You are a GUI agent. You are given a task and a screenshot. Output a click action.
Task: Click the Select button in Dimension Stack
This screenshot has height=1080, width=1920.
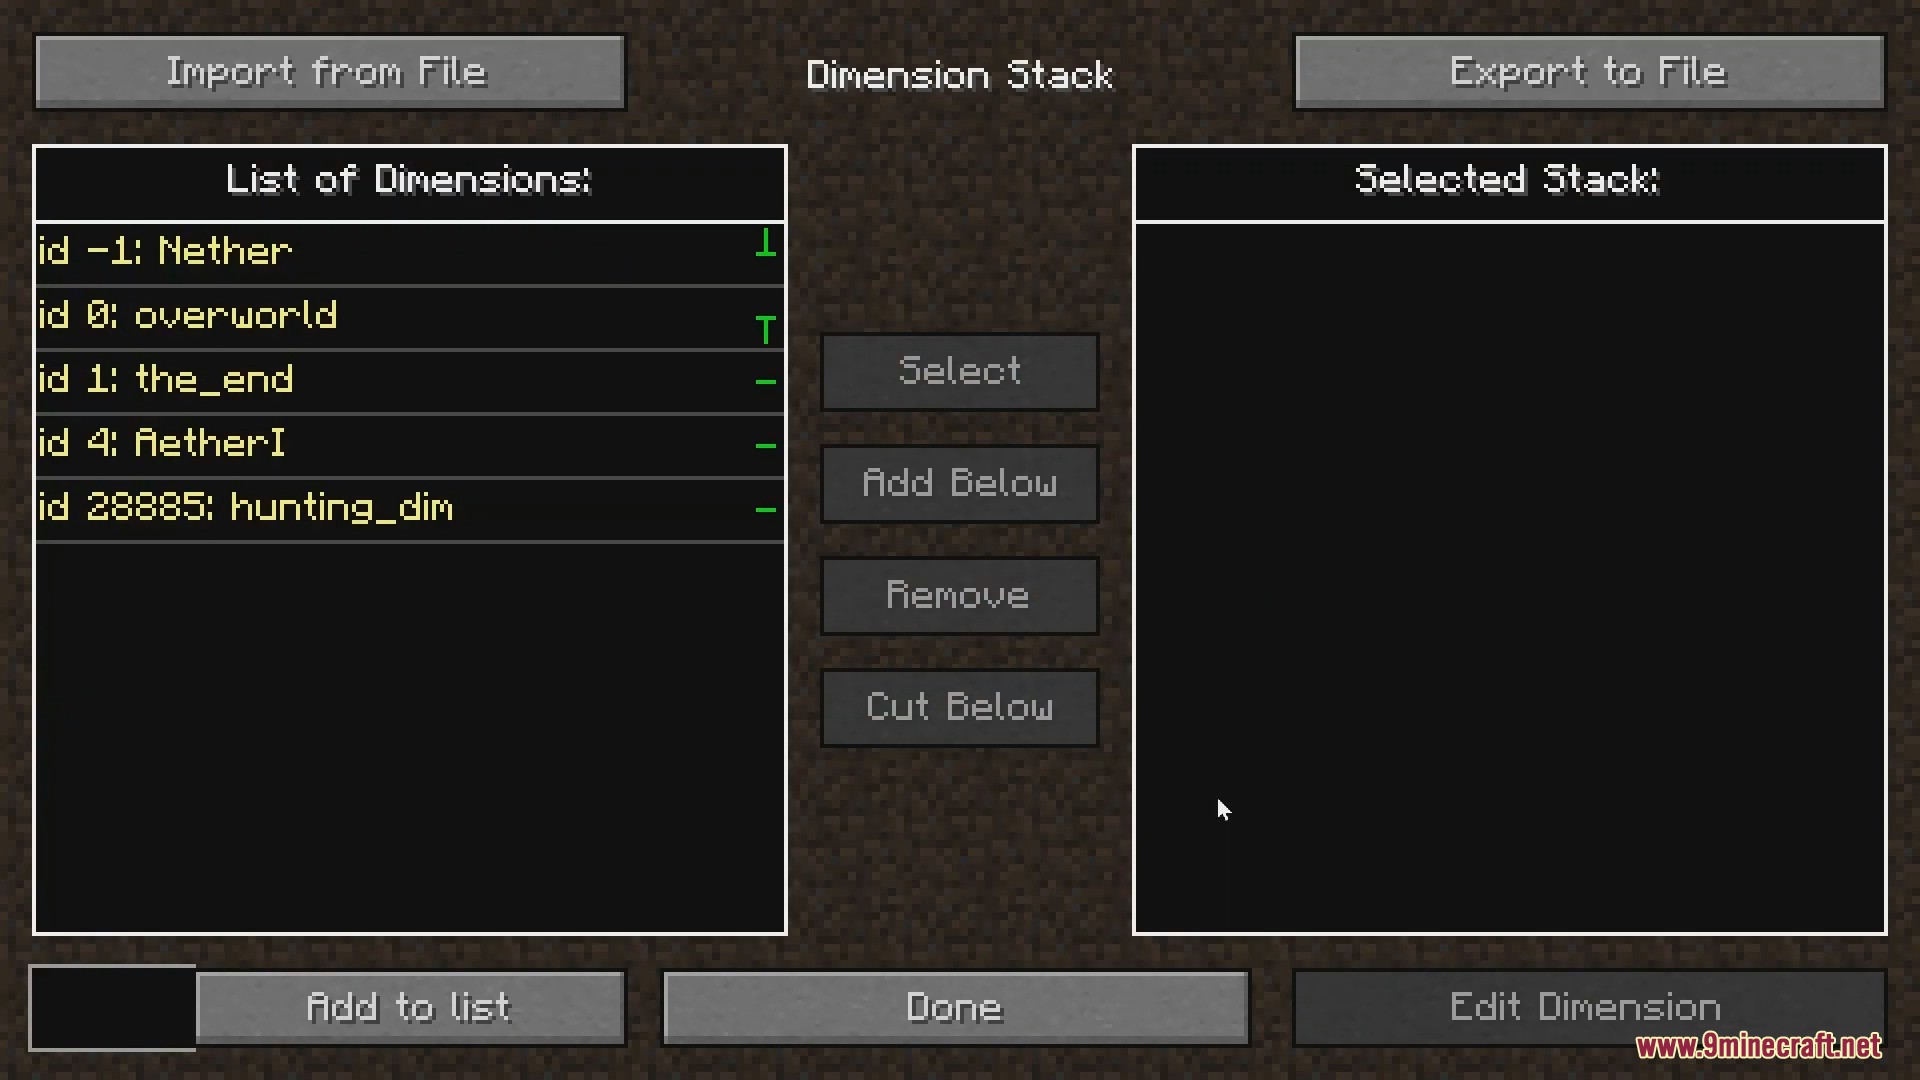(959, 371)
